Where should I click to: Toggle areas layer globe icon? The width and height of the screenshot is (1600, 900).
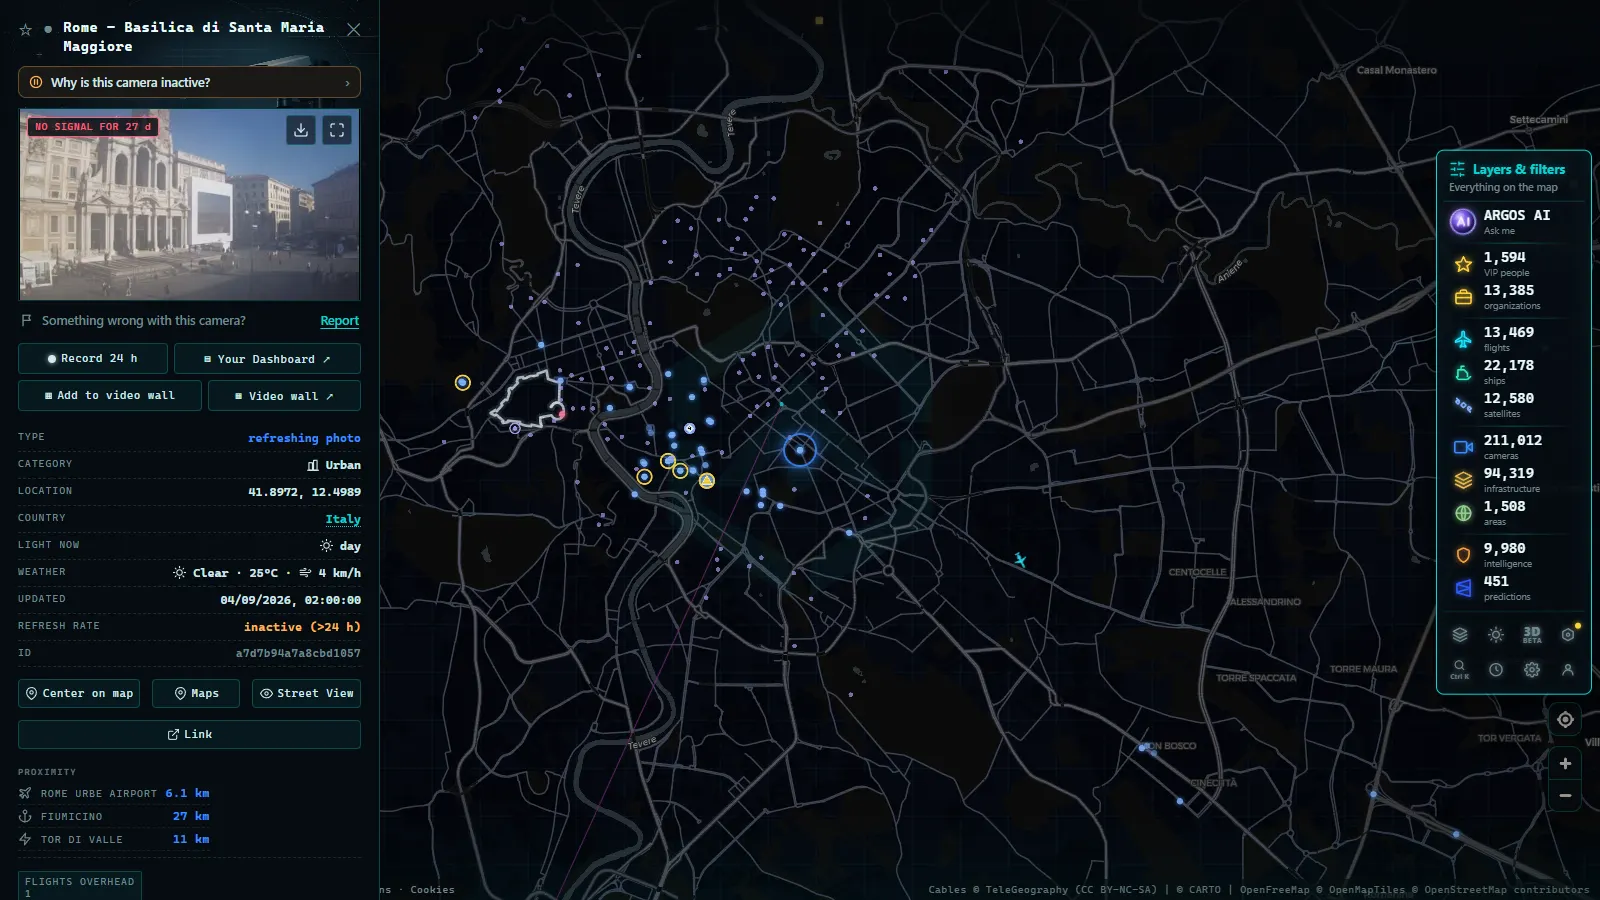click(1463, 513)
